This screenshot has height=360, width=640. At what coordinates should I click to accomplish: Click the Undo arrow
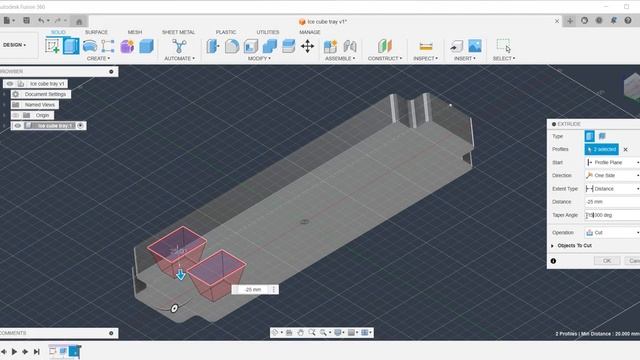click(x=41, y=20)
